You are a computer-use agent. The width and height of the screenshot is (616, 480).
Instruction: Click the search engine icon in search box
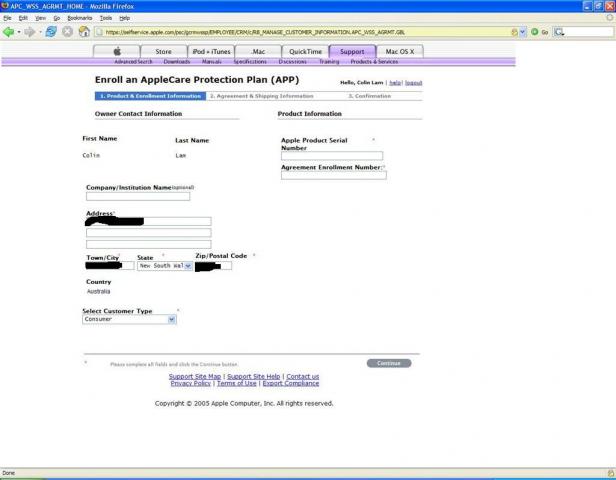(x=559, y=32)
